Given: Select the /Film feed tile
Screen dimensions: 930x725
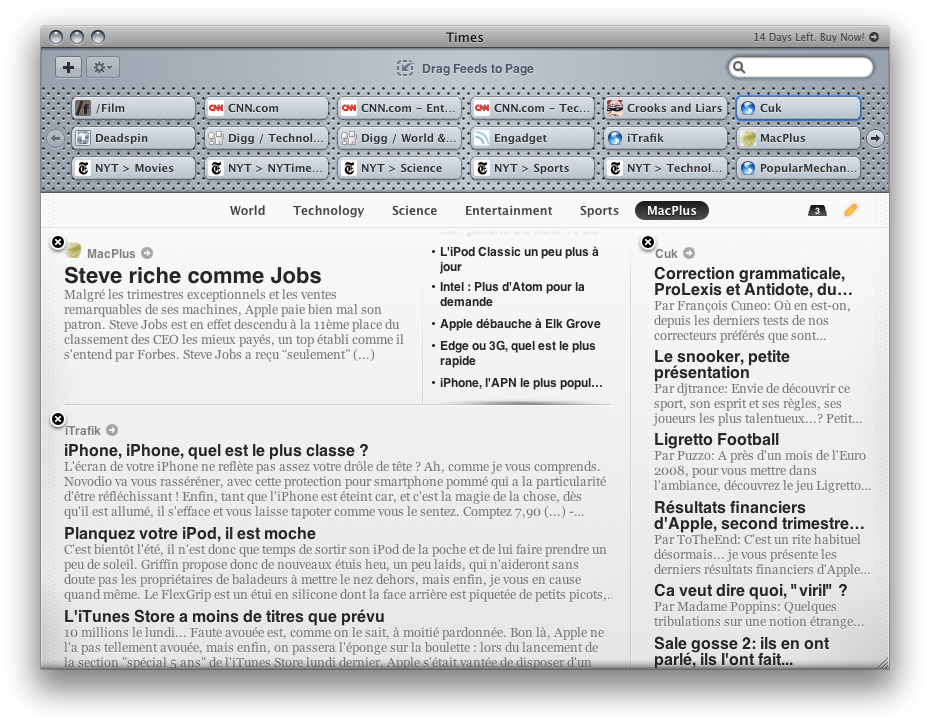Looking at the screenshot, I should (133, 108).
